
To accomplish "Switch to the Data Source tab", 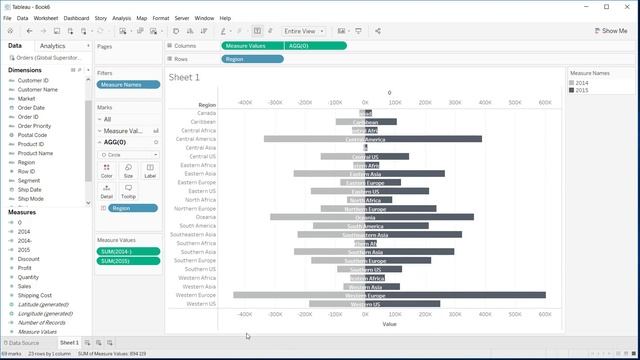I will pos(21,343).
